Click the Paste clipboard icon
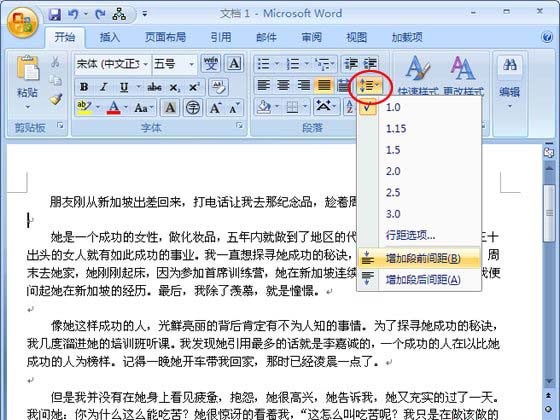 tap(28, 68)
